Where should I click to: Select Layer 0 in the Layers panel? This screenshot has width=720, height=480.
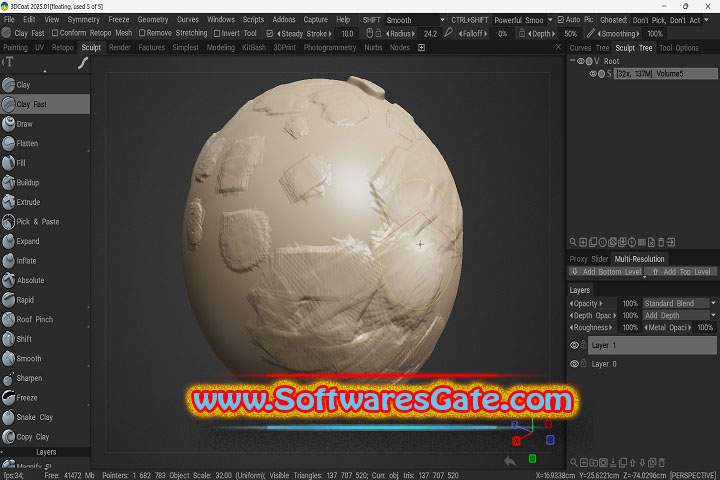652,364
